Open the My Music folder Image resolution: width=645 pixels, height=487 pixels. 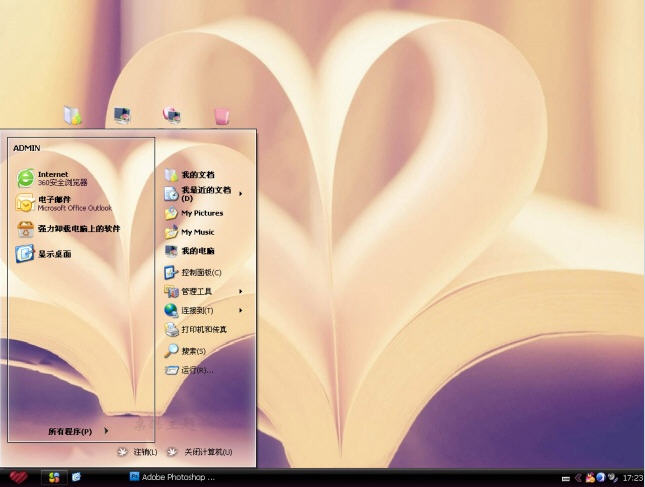[x=196, y=232]
